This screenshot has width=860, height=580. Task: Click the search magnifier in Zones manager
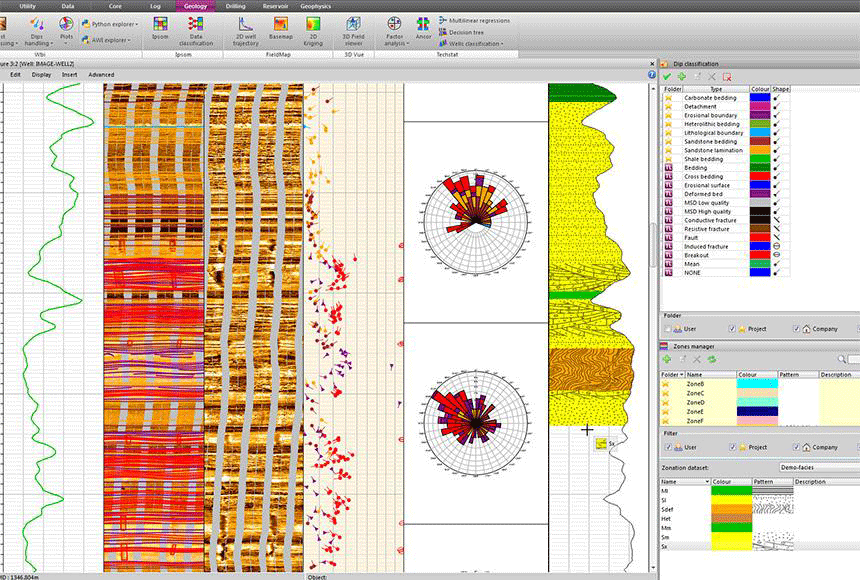(841, 359)
